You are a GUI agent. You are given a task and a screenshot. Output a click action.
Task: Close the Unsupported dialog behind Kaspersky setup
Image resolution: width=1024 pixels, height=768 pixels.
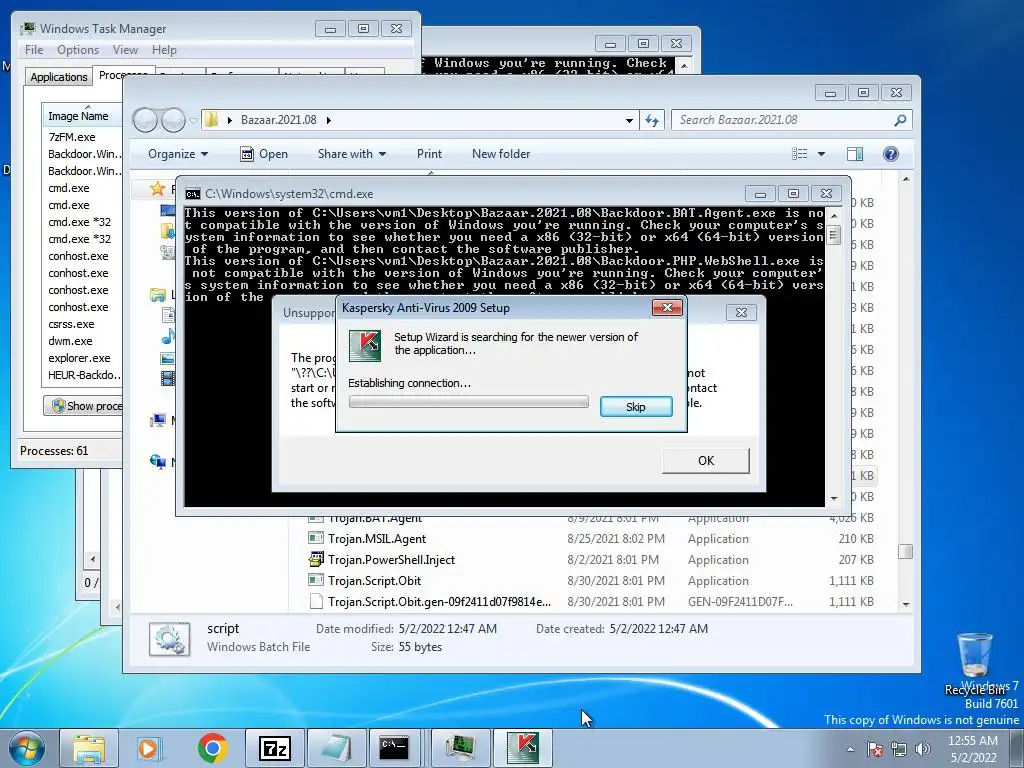[x=741, y=313]
